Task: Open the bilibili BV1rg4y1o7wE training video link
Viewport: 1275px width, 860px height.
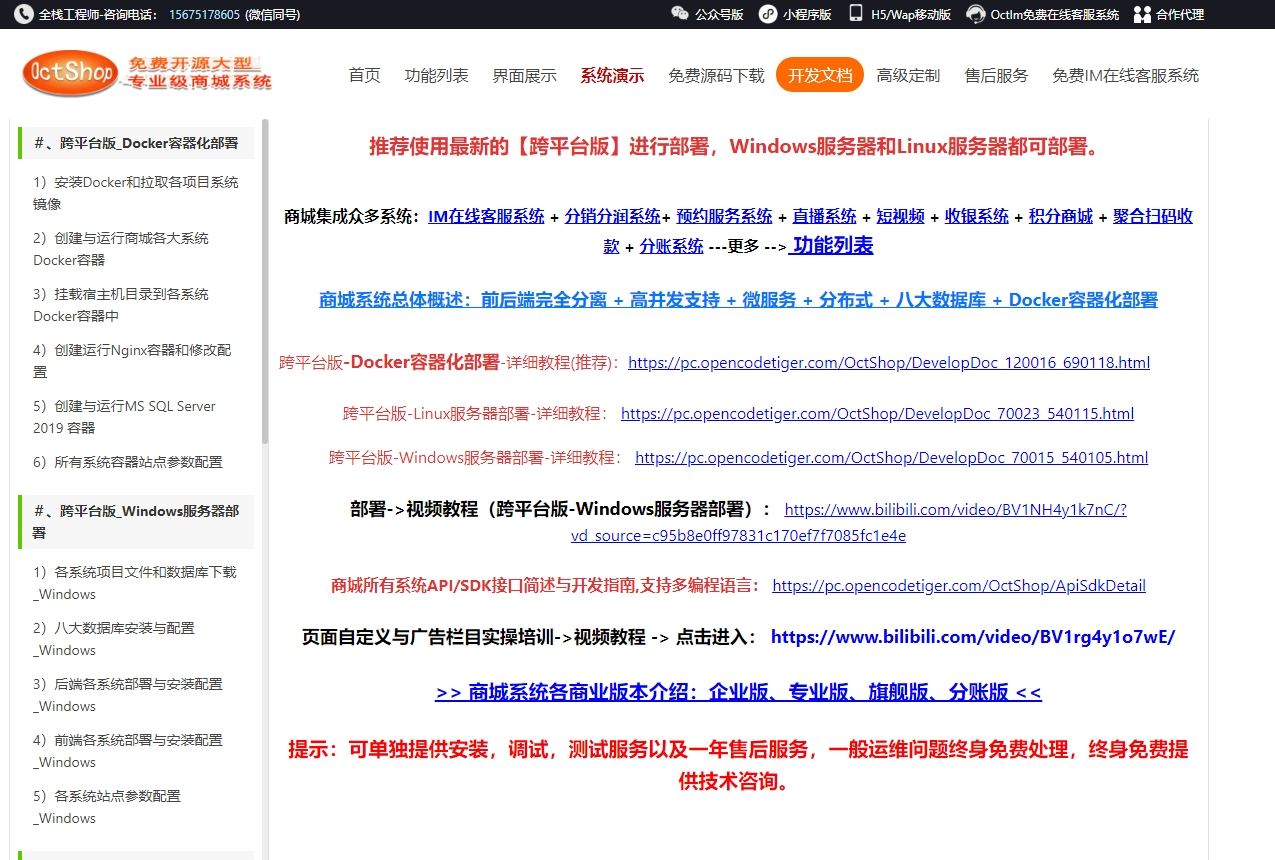Action: (x=973, y=637)
